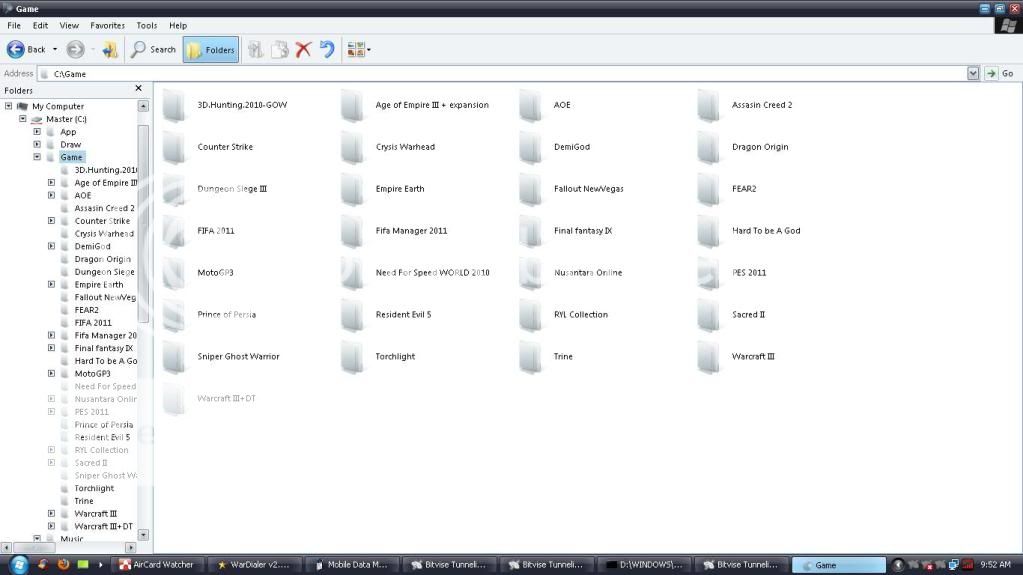Expand Age of Empire III tree node
The height and width of the screenshot is (575, 1023).
(x=52, y=182)
